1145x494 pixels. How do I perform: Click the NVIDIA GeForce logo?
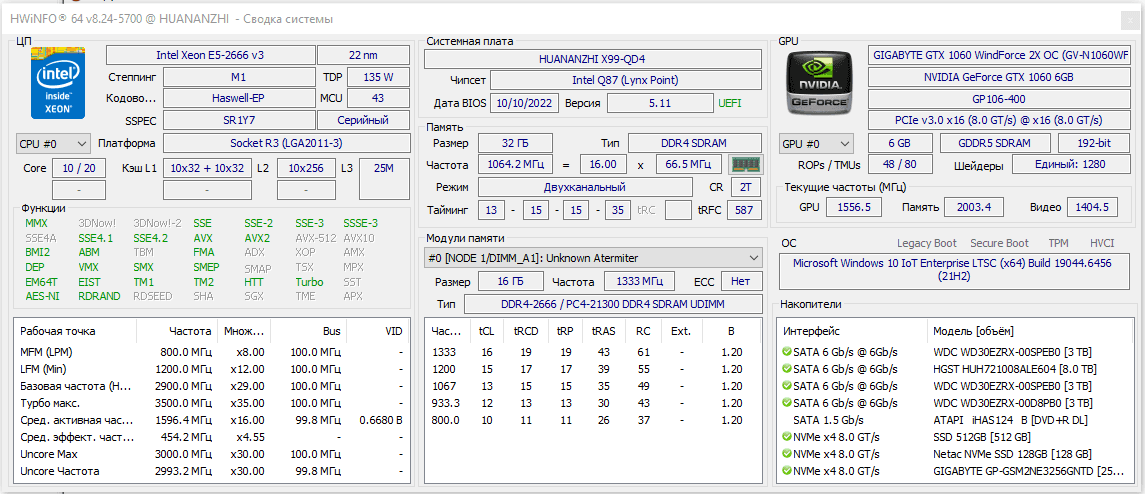tap(819, 82)
